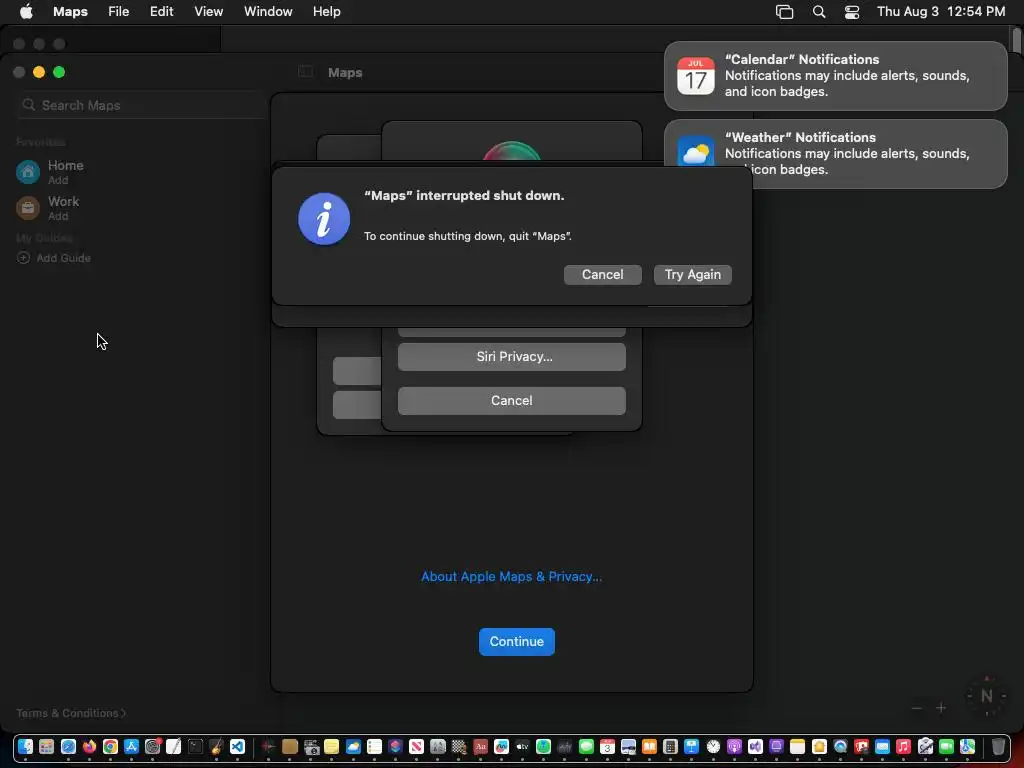Open the Edit menu
Image resolution: width=1024 pixels, height=768 pixels.
161,11
